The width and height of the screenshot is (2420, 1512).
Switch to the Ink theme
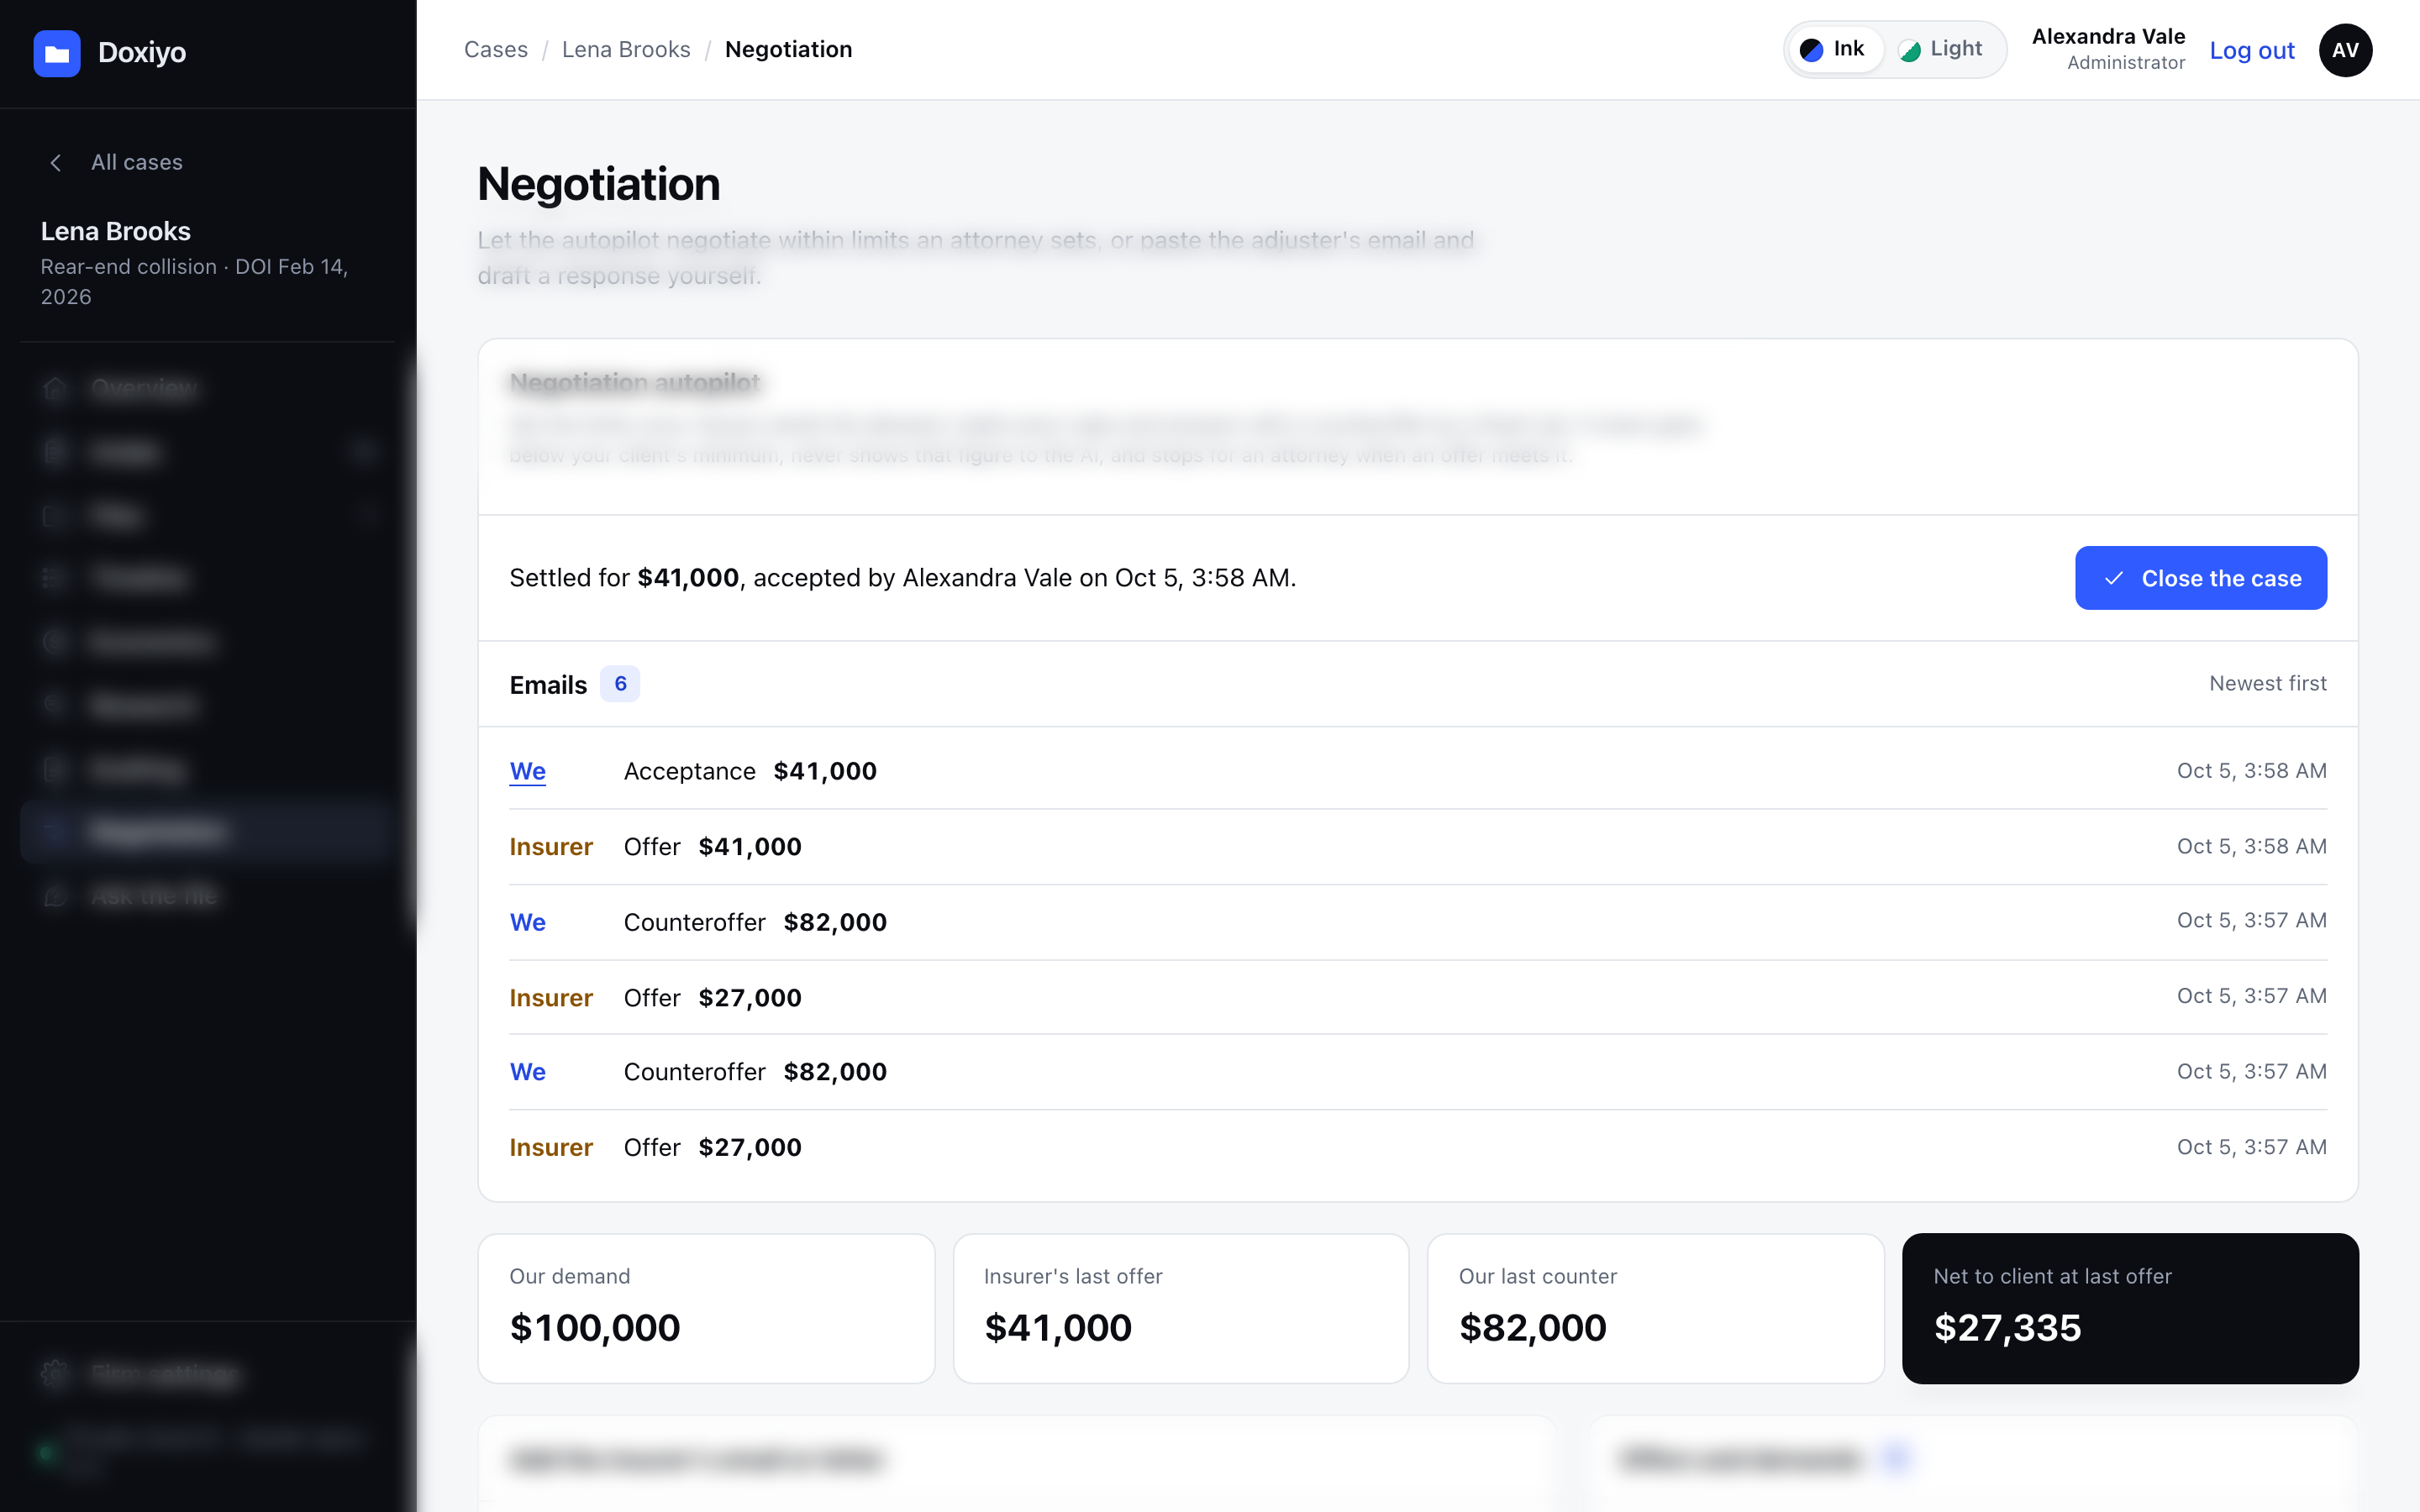click(1834, 49)
